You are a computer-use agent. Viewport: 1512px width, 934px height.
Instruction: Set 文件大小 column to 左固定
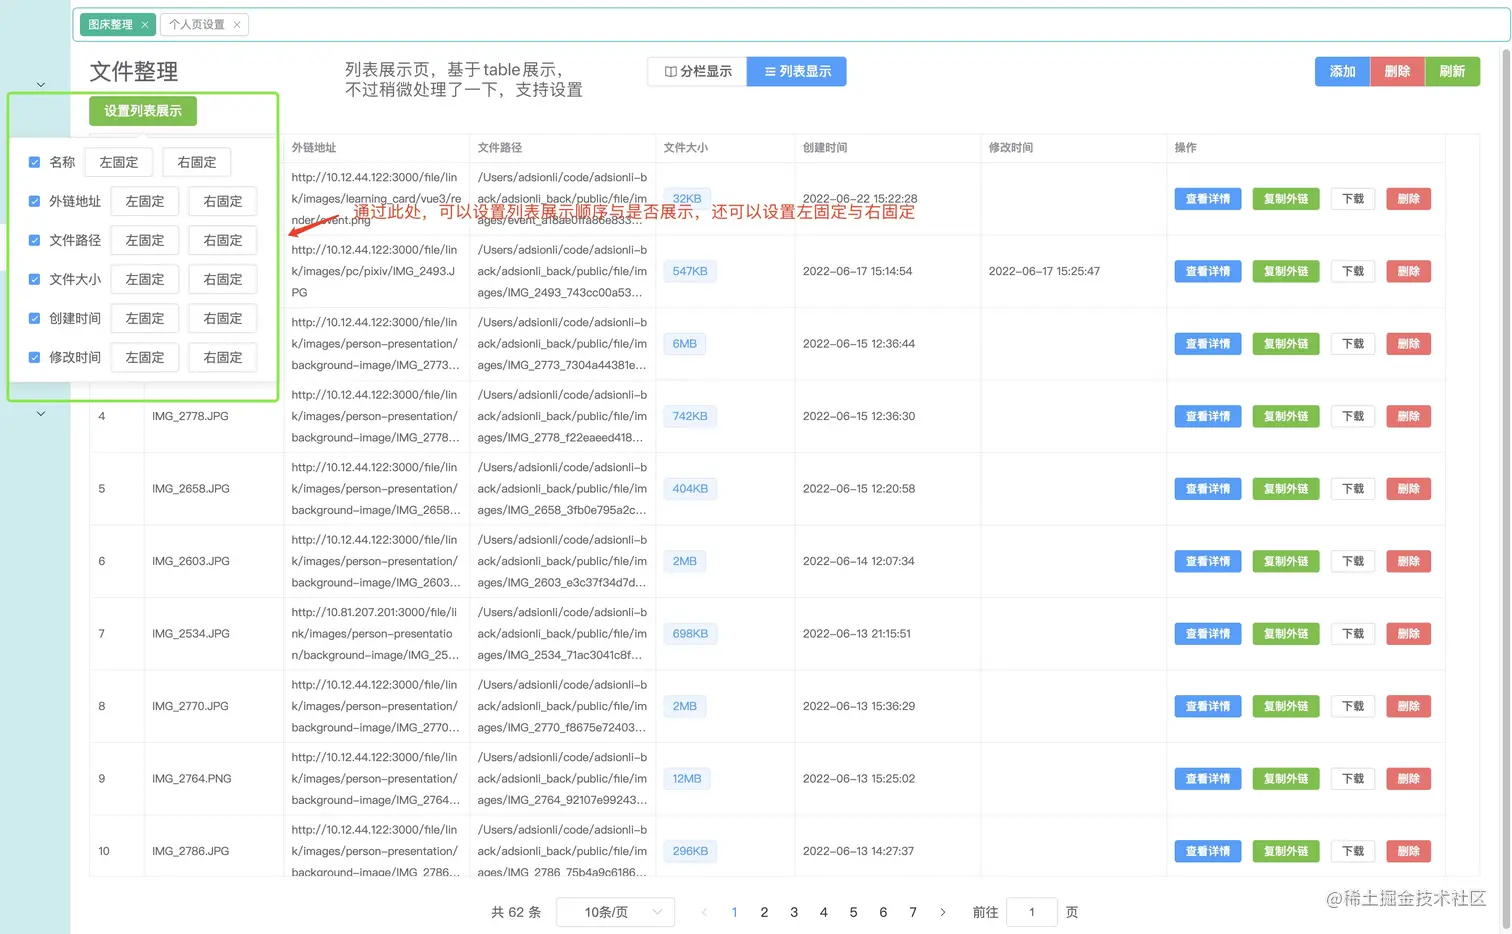(145, 279)
